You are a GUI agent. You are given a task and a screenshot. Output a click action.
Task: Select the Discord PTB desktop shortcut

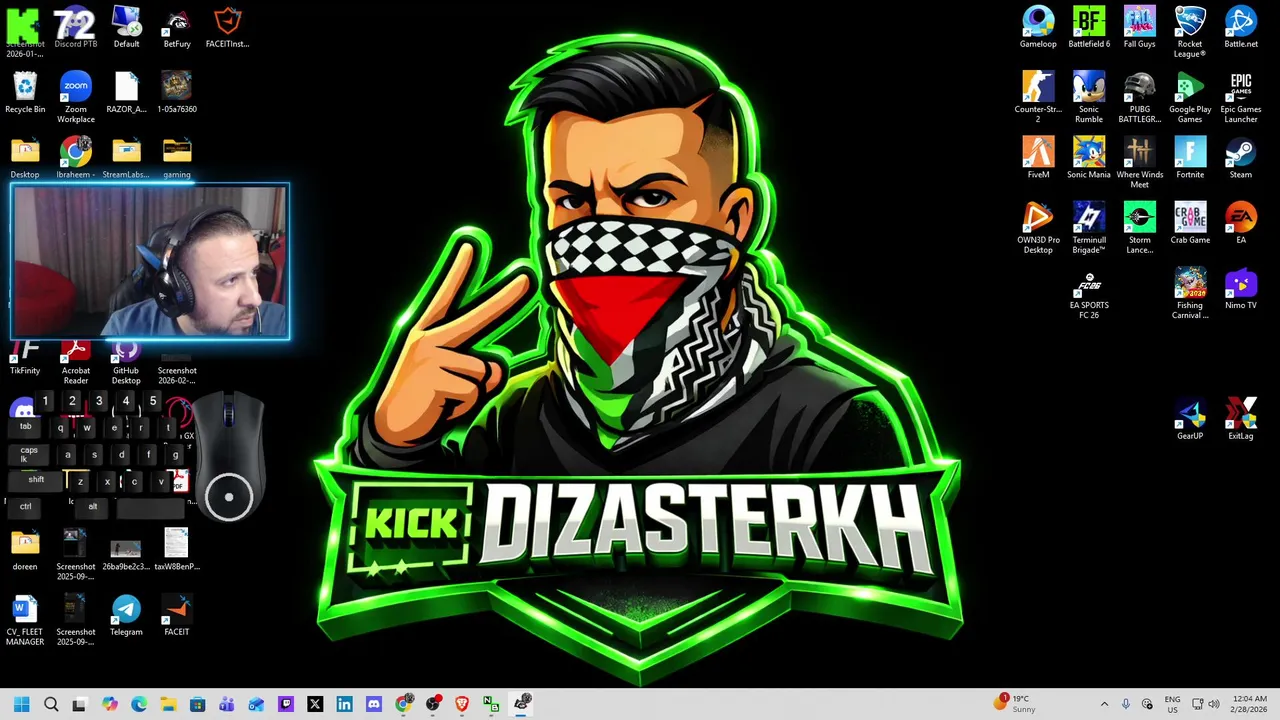(x=75, y=28)
